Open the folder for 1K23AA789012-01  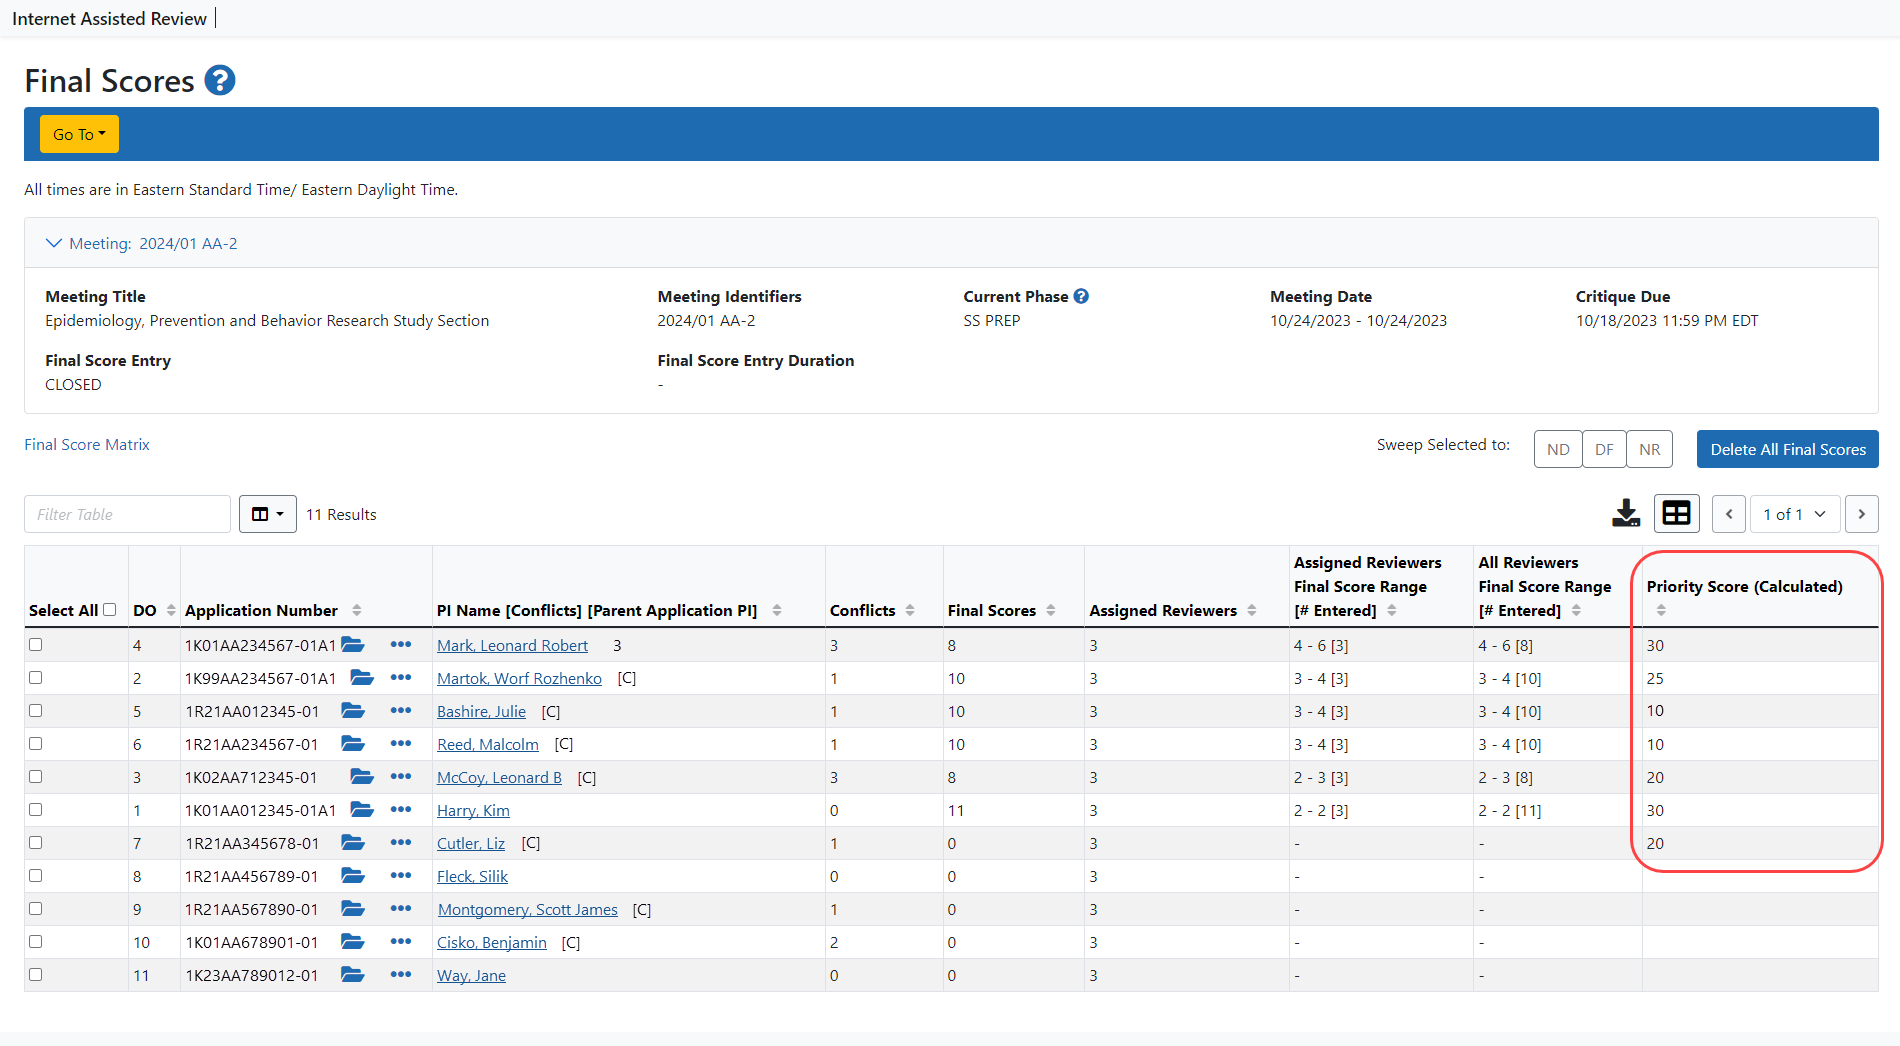353,975
